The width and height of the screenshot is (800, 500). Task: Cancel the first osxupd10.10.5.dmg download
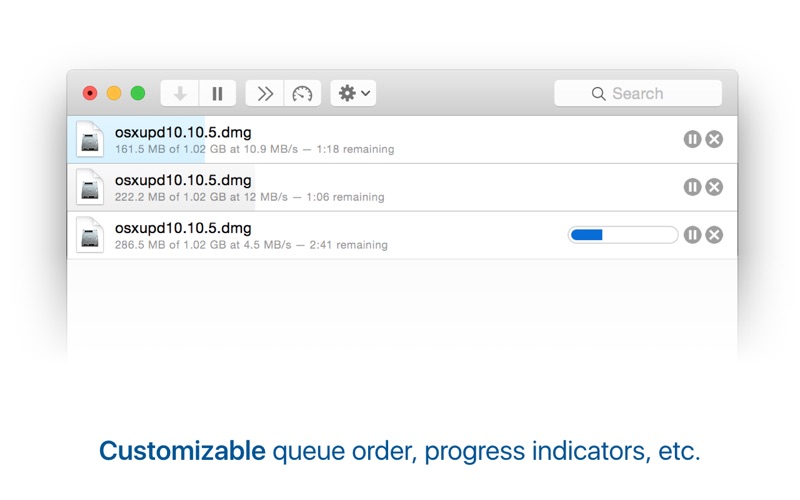[714, 139]
